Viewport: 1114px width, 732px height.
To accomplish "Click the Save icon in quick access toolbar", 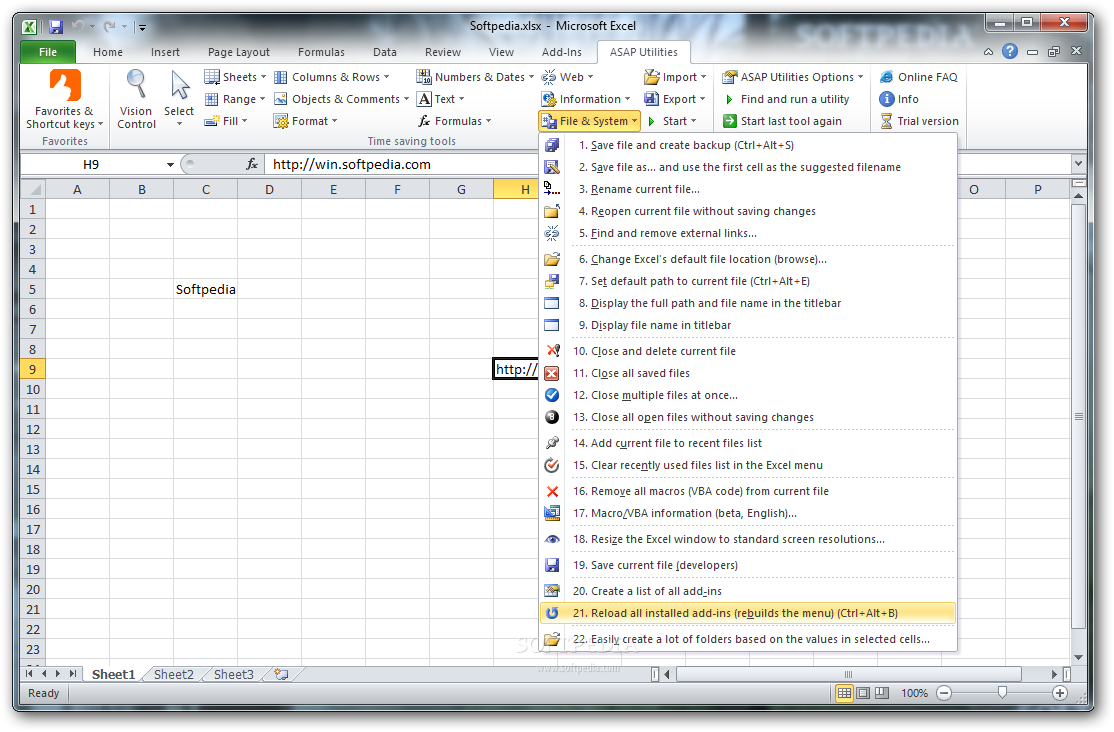I will tap(55, 27).
